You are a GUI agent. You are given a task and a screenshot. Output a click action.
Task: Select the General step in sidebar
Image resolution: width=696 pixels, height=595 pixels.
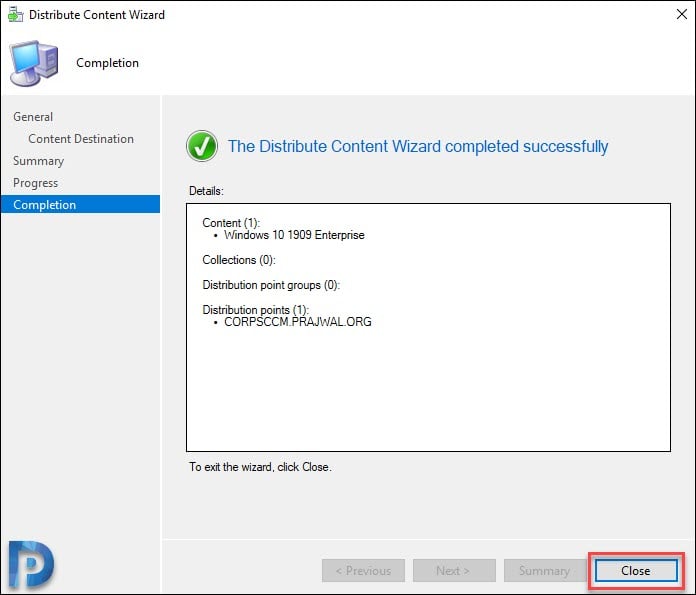point(33,117)
